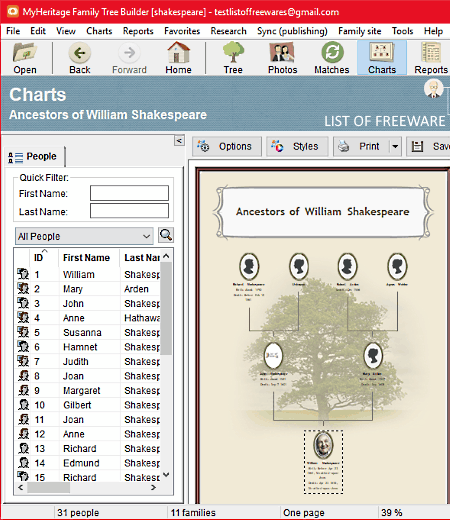Open the Charts menu

[99, 31]
